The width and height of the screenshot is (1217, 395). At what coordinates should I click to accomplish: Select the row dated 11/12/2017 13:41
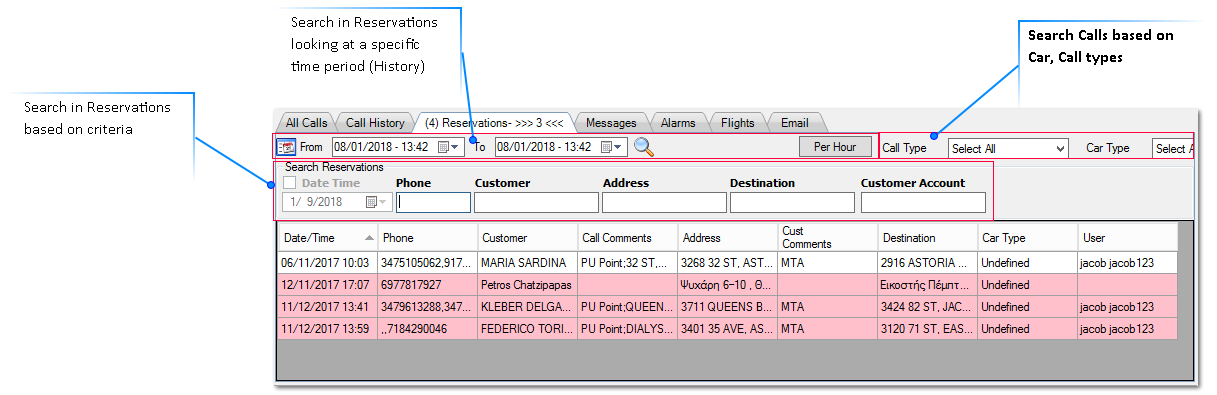click(727, 307)
